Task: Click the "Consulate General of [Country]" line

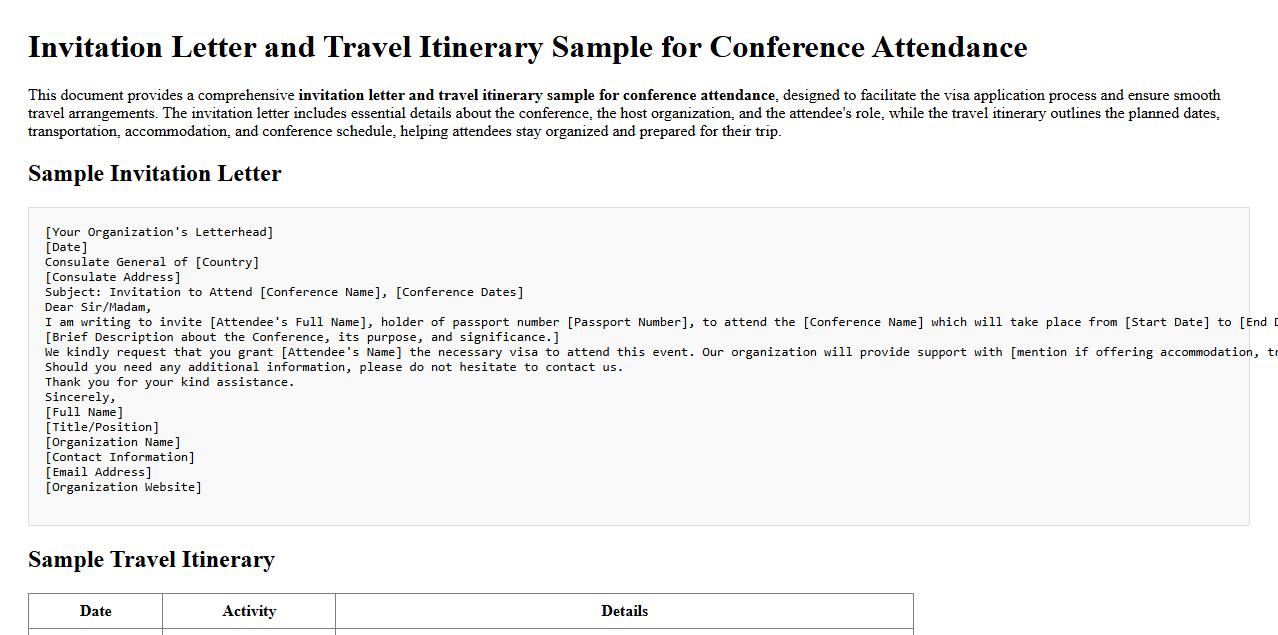Action: tap(151, 262)
